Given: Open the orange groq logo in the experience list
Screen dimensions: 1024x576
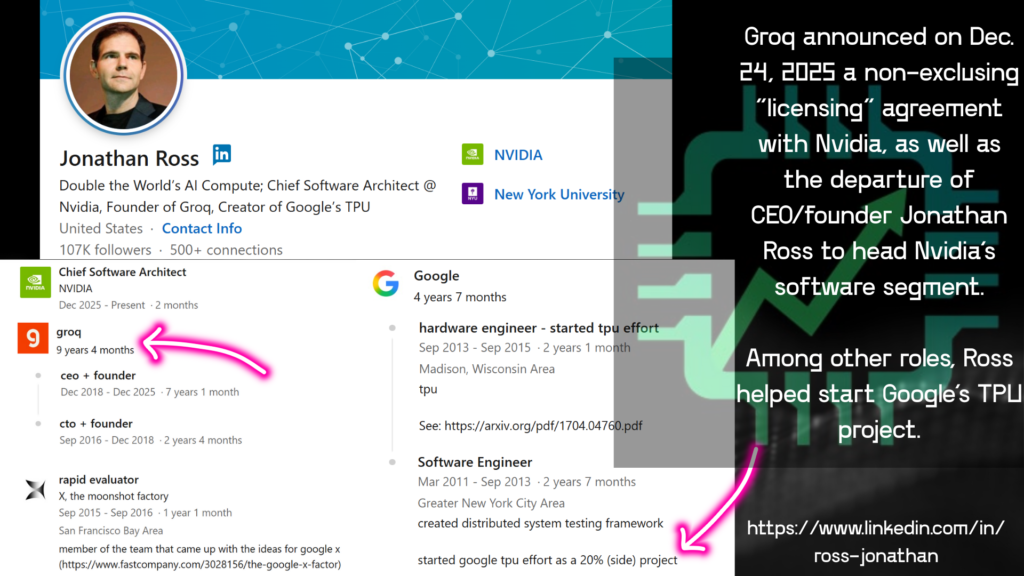Looking at the screenshot, I should [34, 340].
